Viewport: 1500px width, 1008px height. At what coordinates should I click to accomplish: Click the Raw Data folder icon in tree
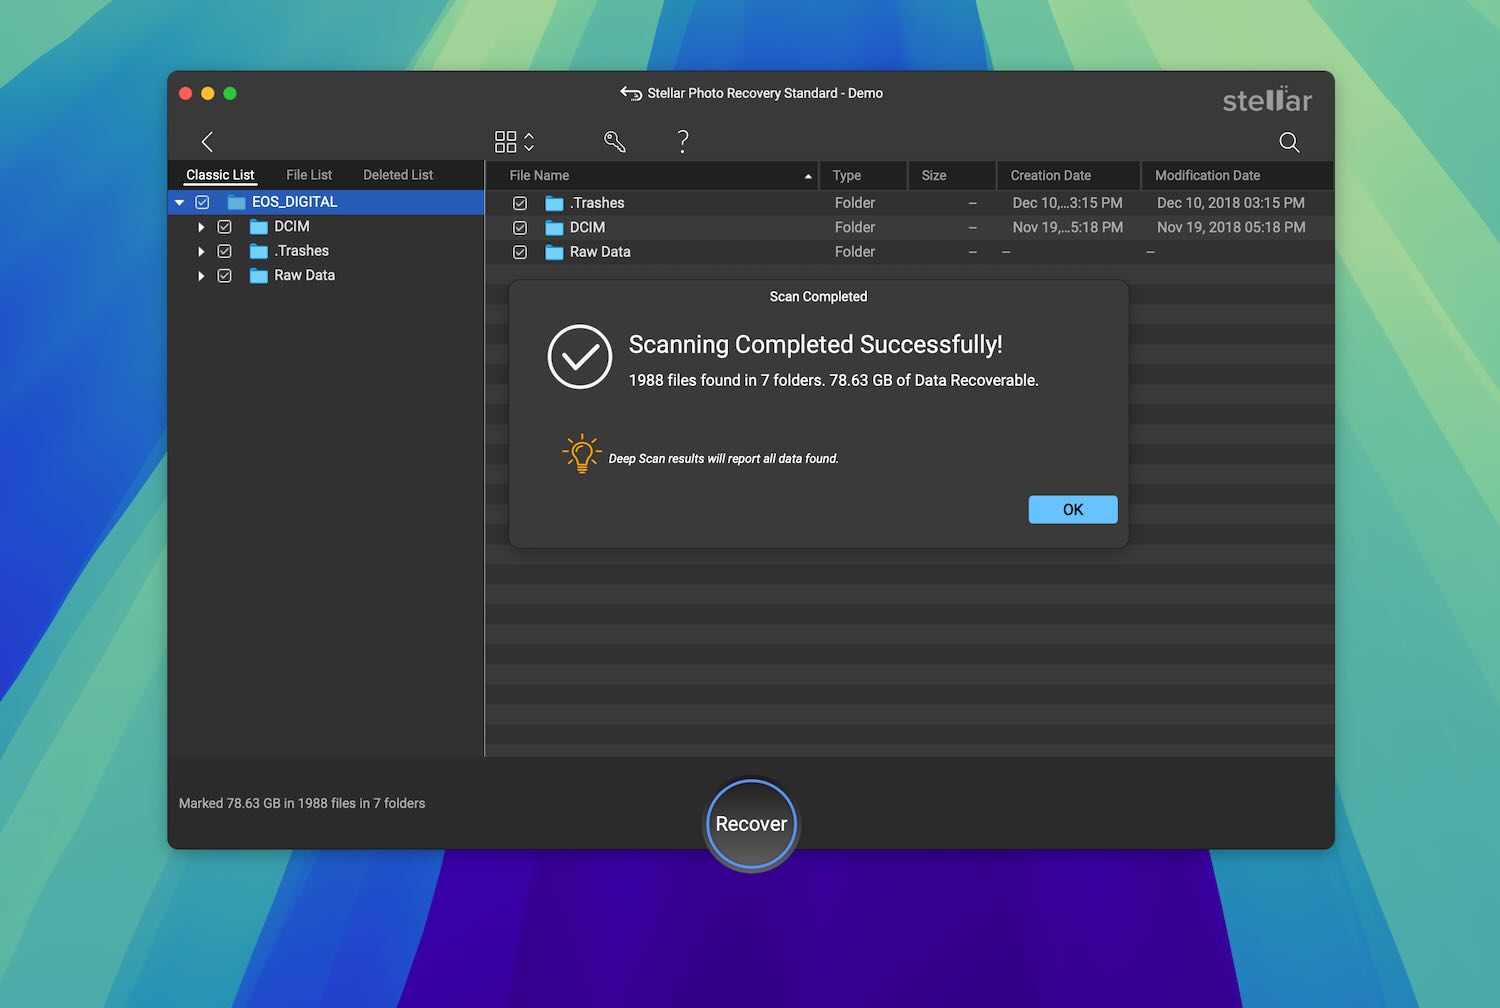click(259, 276)
